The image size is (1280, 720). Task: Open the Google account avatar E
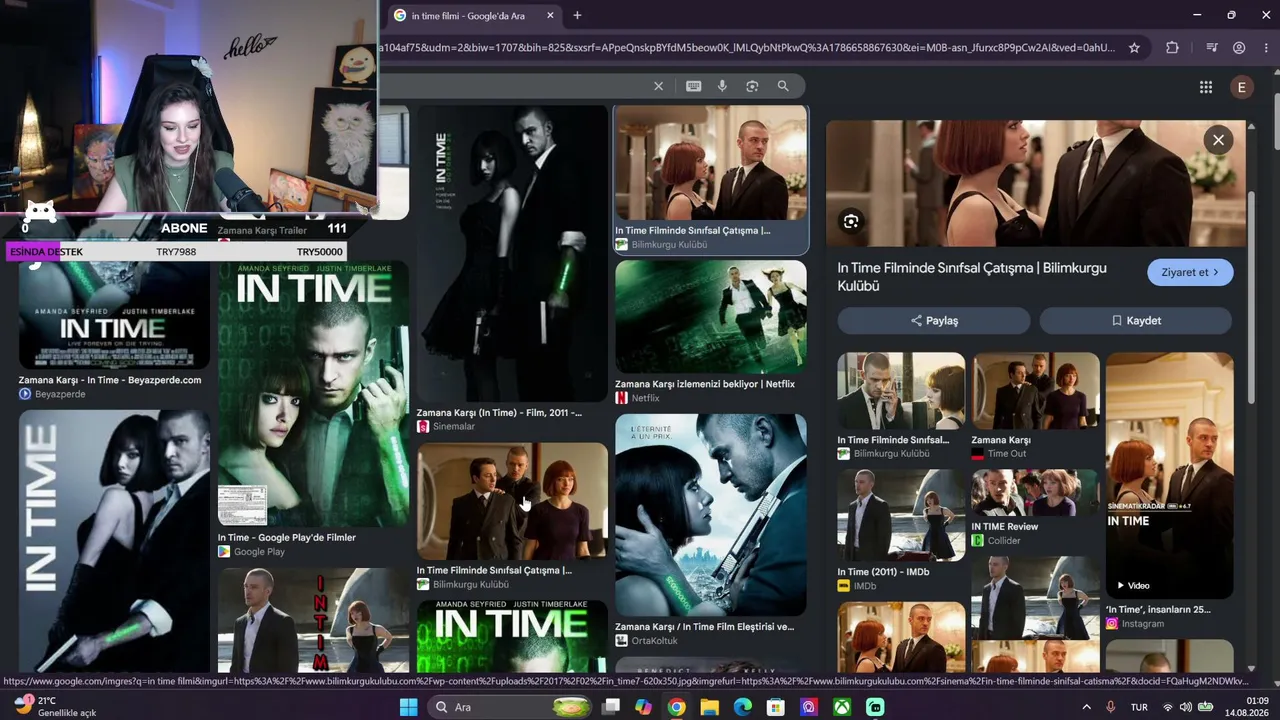pos(1241,87)
